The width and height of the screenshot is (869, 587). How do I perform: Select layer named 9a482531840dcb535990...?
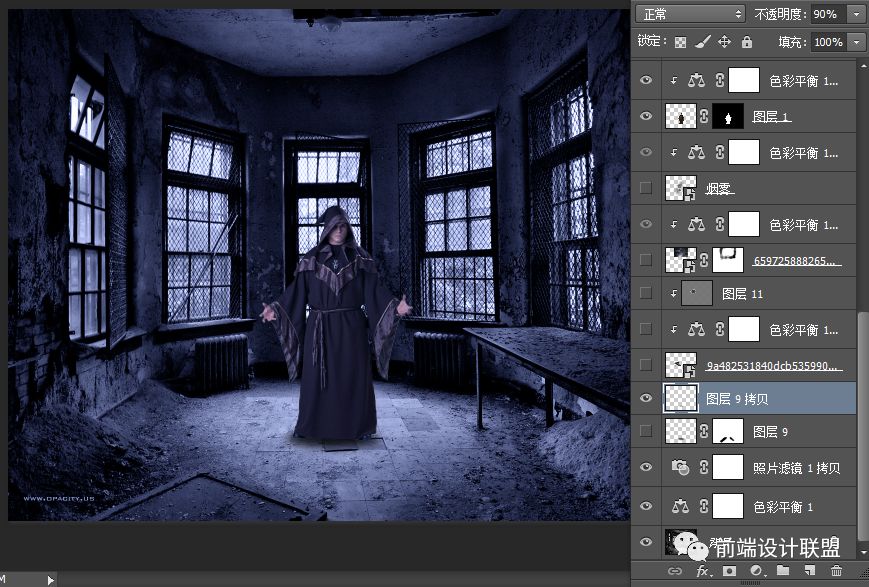click(774, 365)
